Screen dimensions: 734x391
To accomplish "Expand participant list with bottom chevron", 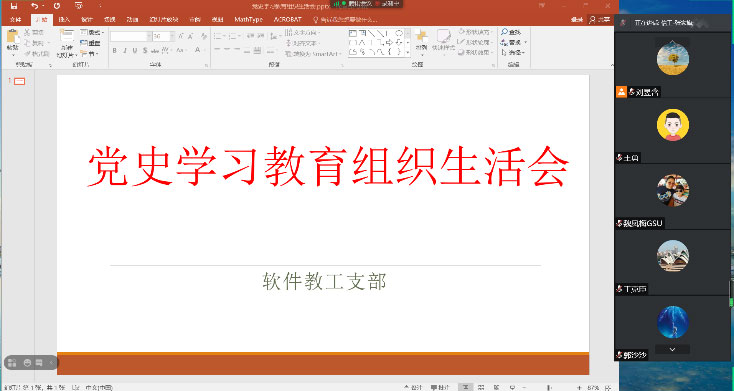I will pos(672,349).
